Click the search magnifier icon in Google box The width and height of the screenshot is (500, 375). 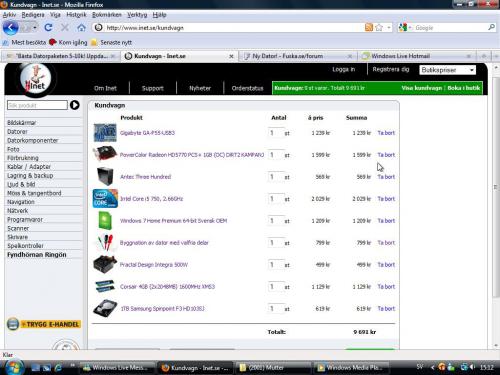click(x=491, y=27)
